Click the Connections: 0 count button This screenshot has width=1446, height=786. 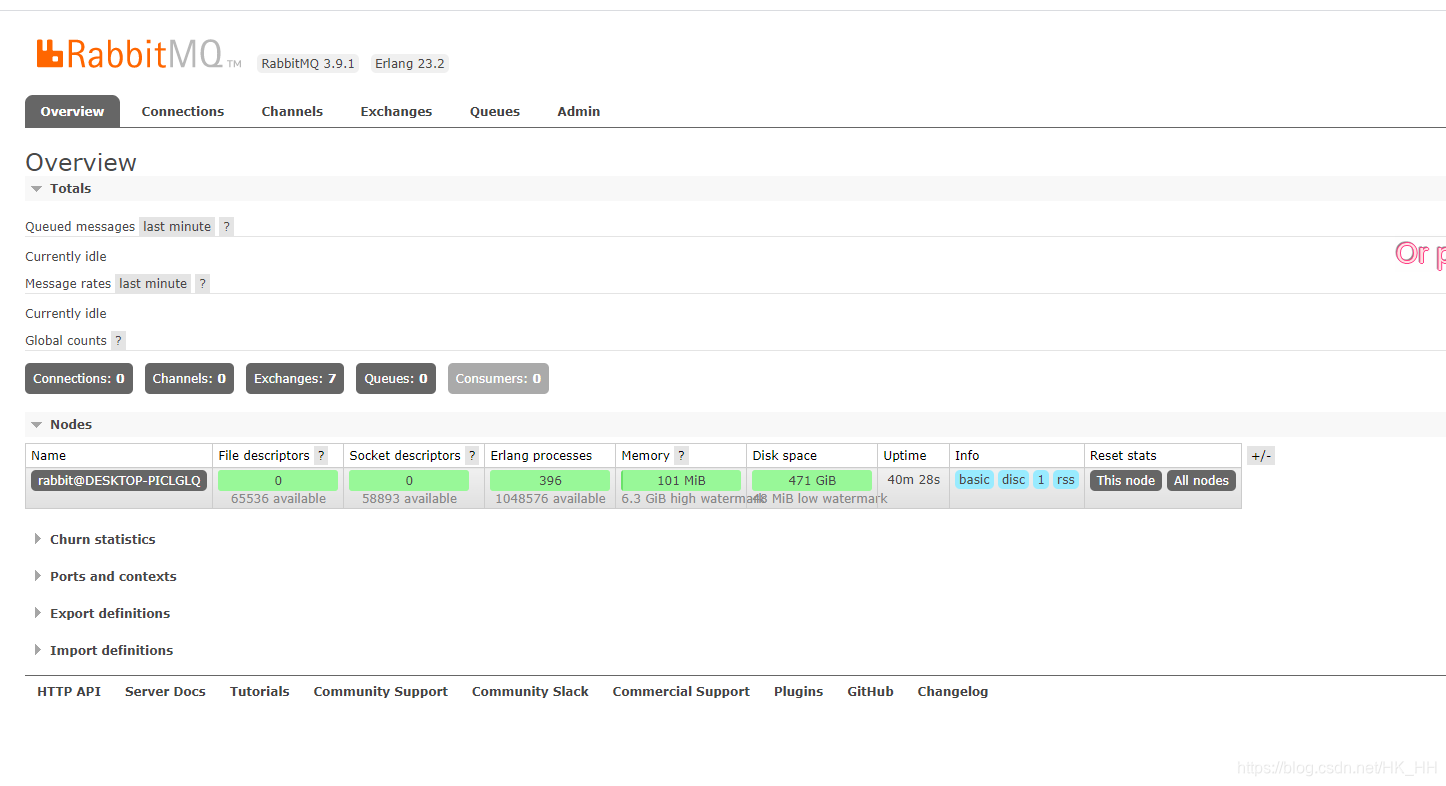click(79, 378)
